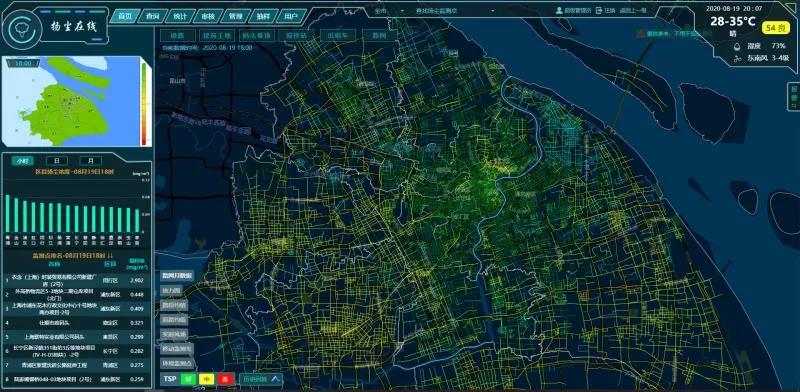Click the user account icon in header
This screenshot has width=800, height=392.
(559, 10)
